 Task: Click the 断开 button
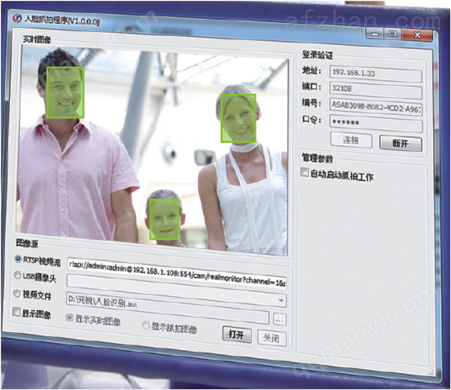[x=401, y=143]
